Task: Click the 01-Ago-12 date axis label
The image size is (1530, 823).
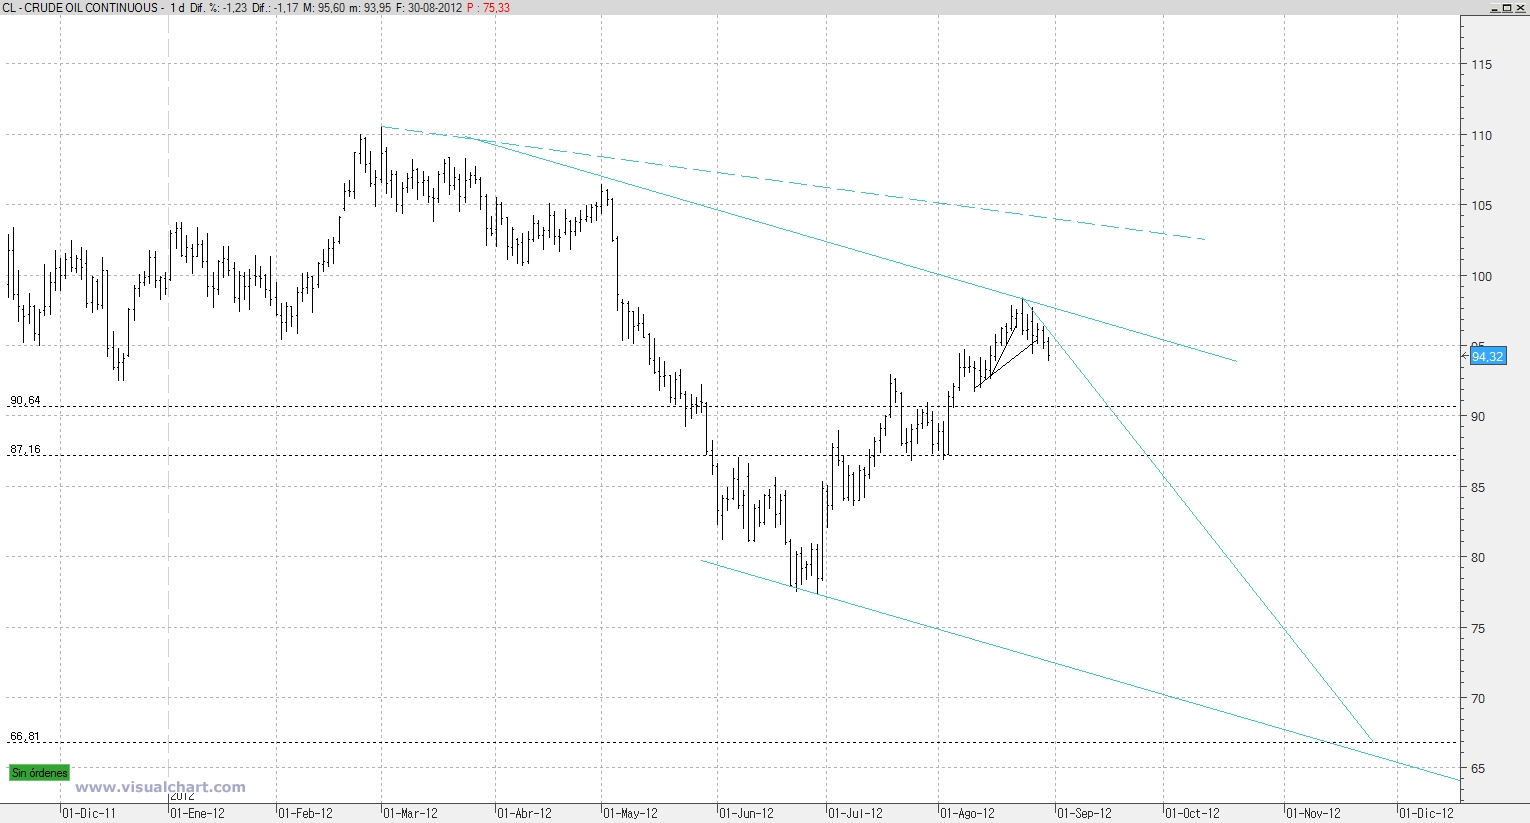Action: pyautogui.click(x=967, y=814)
